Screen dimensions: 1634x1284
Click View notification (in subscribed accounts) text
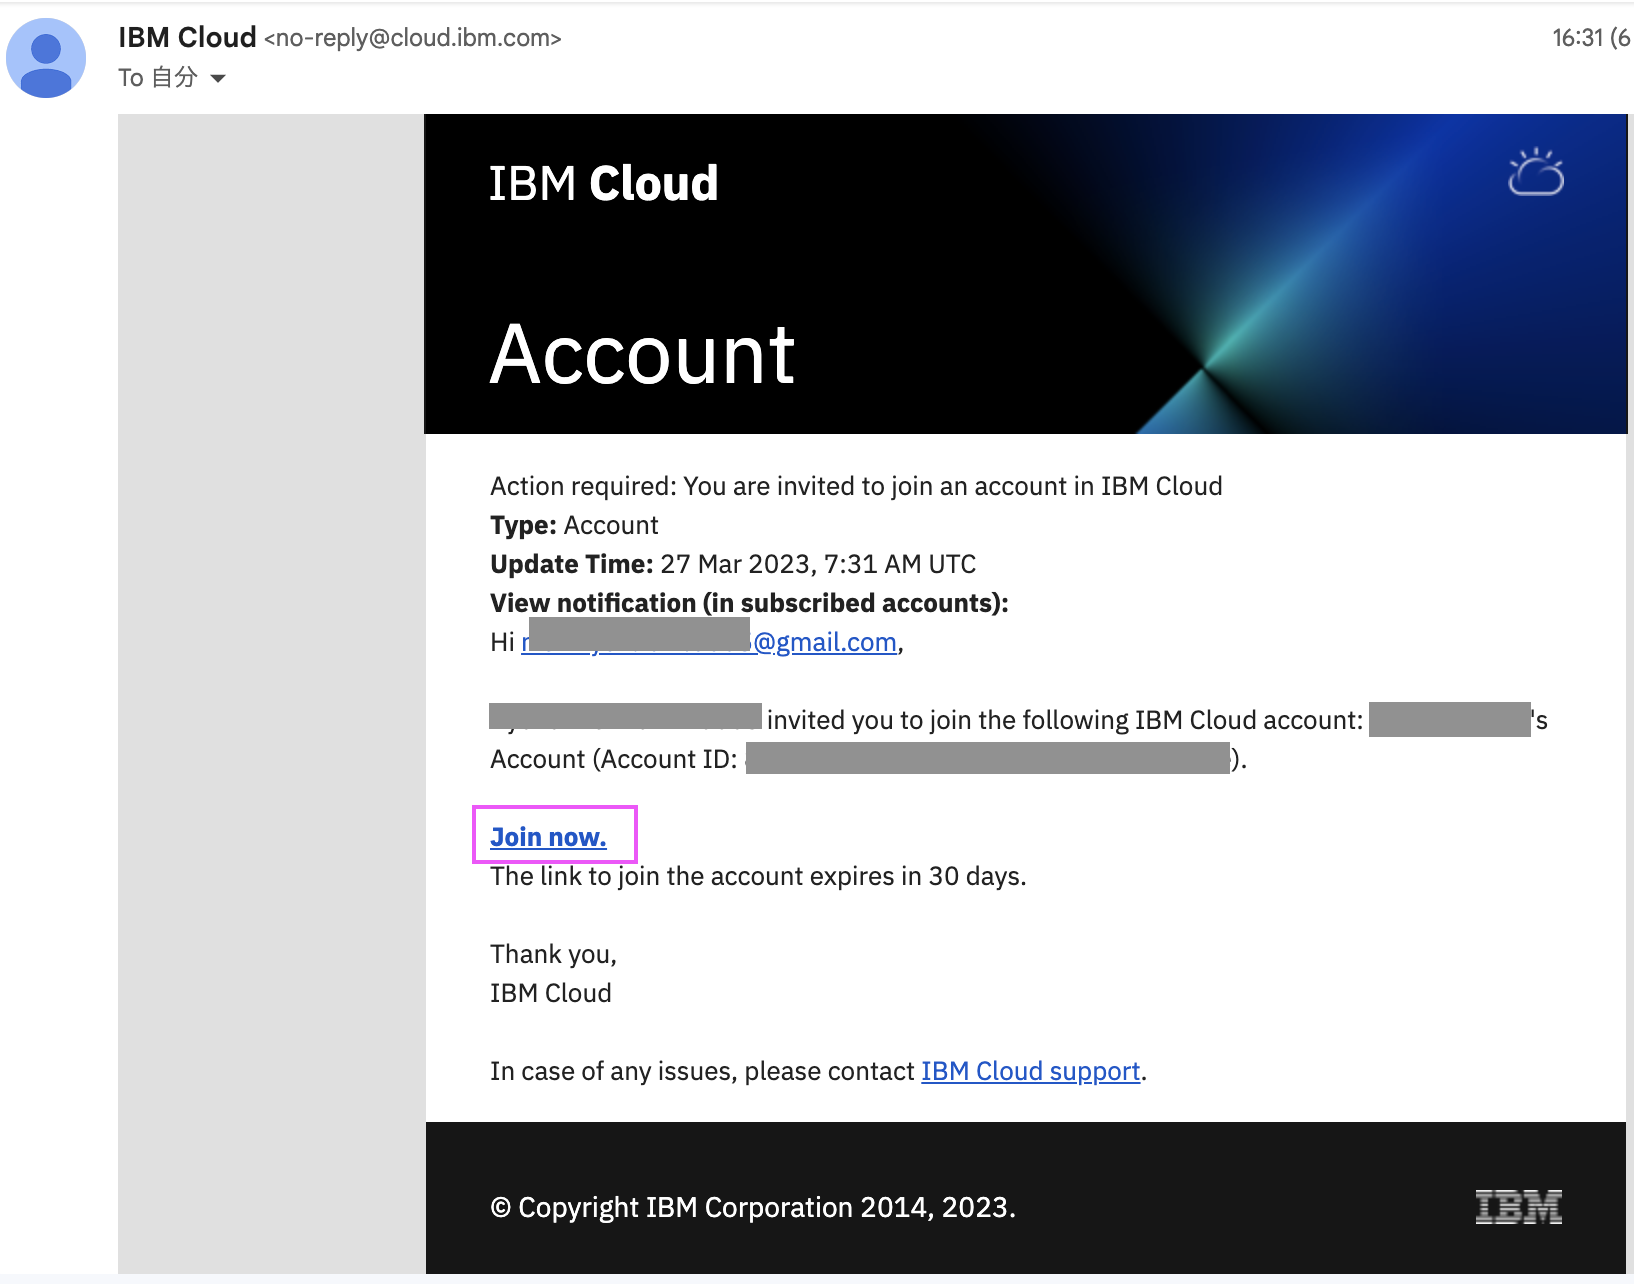point(749,603)
